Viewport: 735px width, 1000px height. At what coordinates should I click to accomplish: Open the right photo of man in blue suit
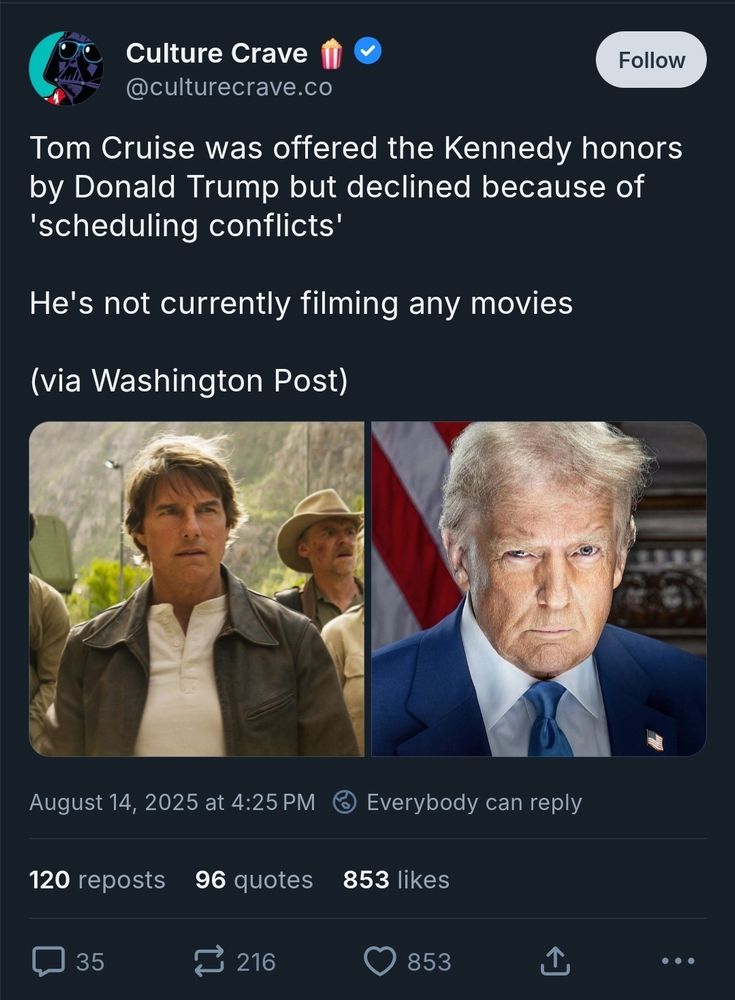(539, 588)
